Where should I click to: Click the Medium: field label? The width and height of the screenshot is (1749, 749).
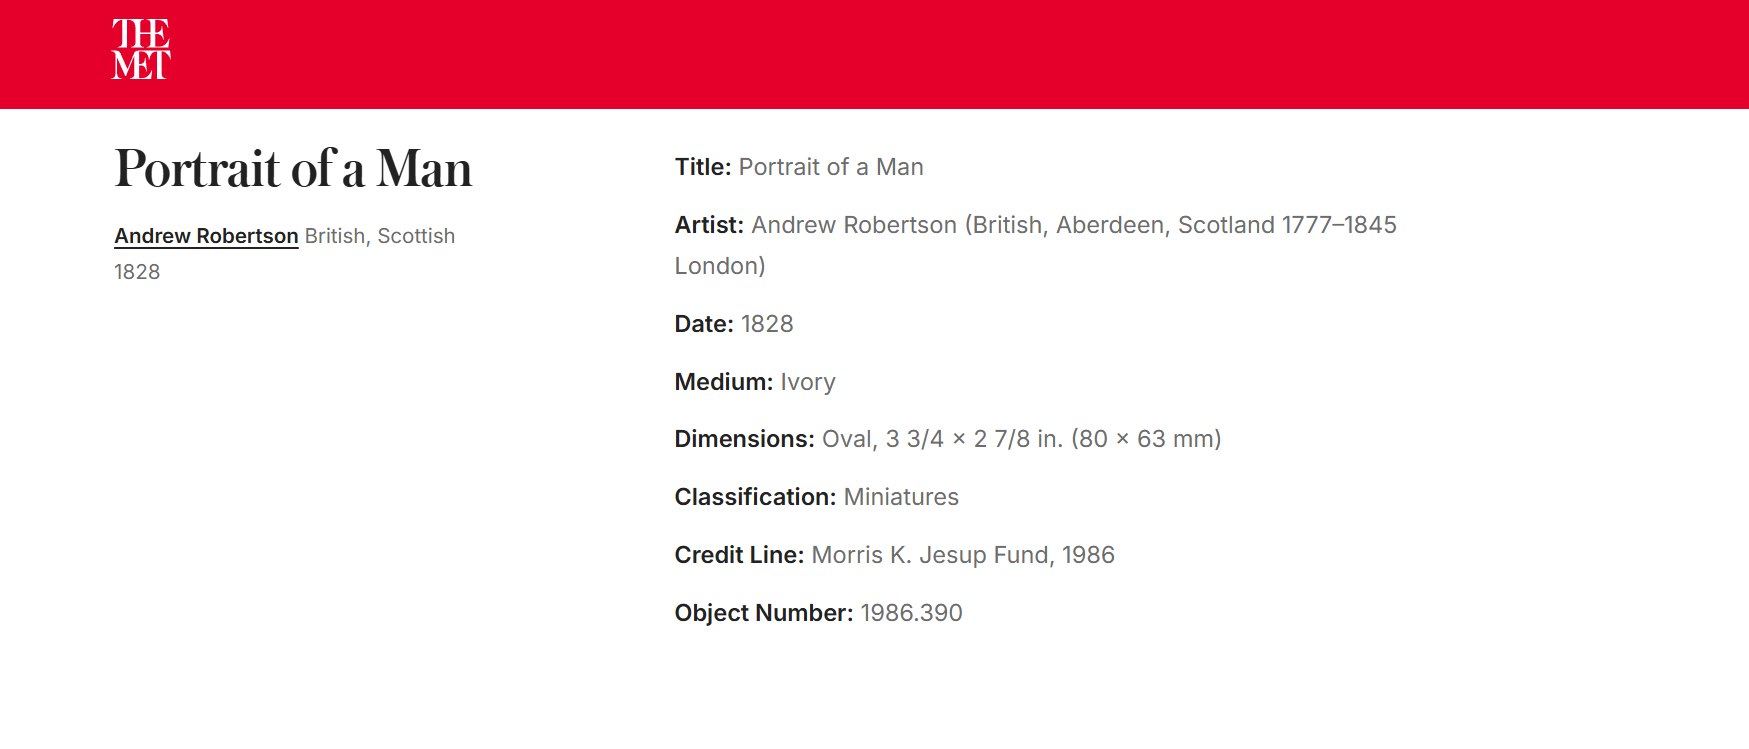pyautogui.click(x=724, y=382)
